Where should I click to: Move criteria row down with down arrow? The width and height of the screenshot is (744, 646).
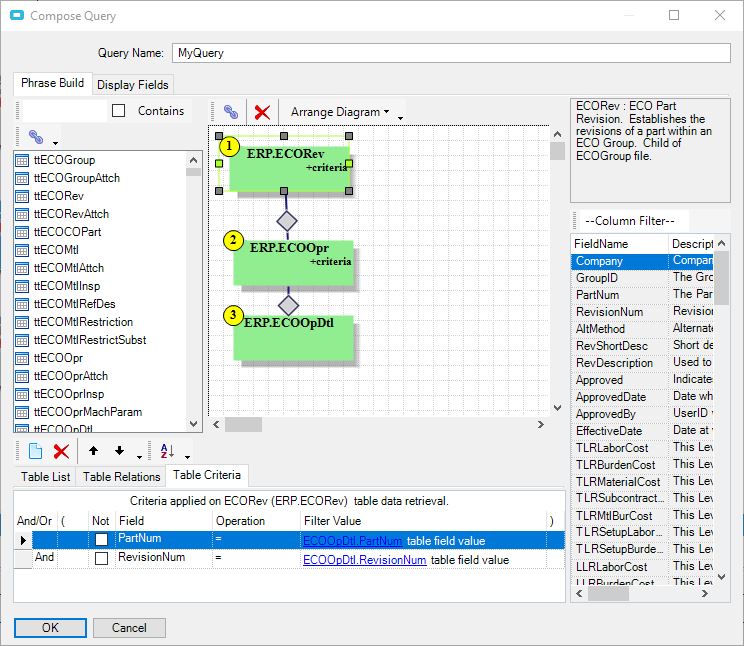[x=119, y=451]
